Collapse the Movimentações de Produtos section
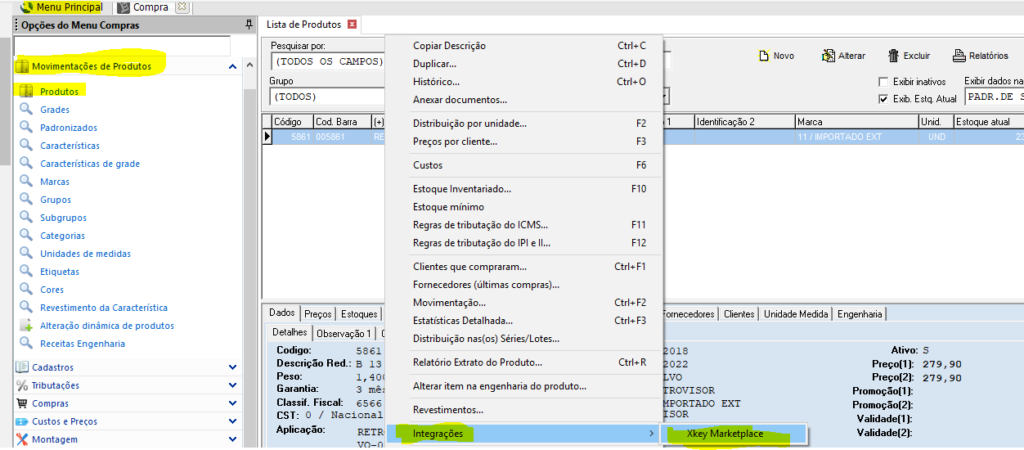 (x=233, y=67)
